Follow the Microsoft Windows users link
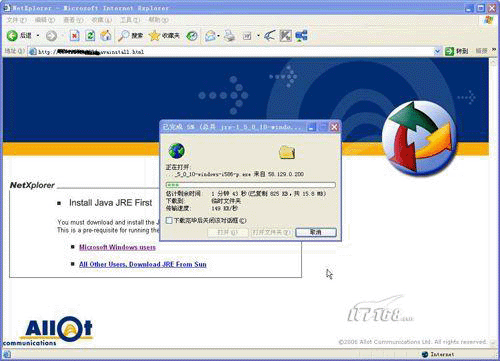This screenshot has width=500, height=361. (117, 247)
